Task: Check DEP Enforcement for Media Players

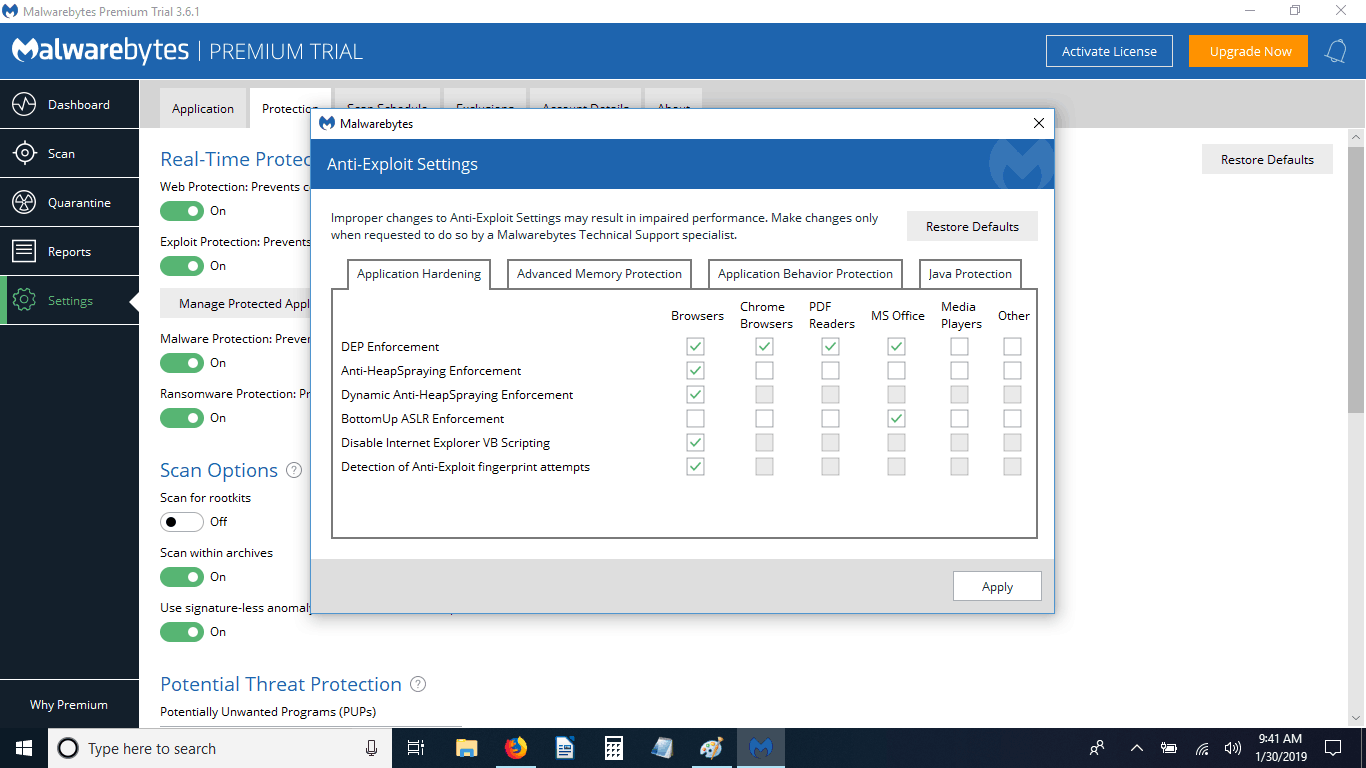Action: click(x=959, y=347)
